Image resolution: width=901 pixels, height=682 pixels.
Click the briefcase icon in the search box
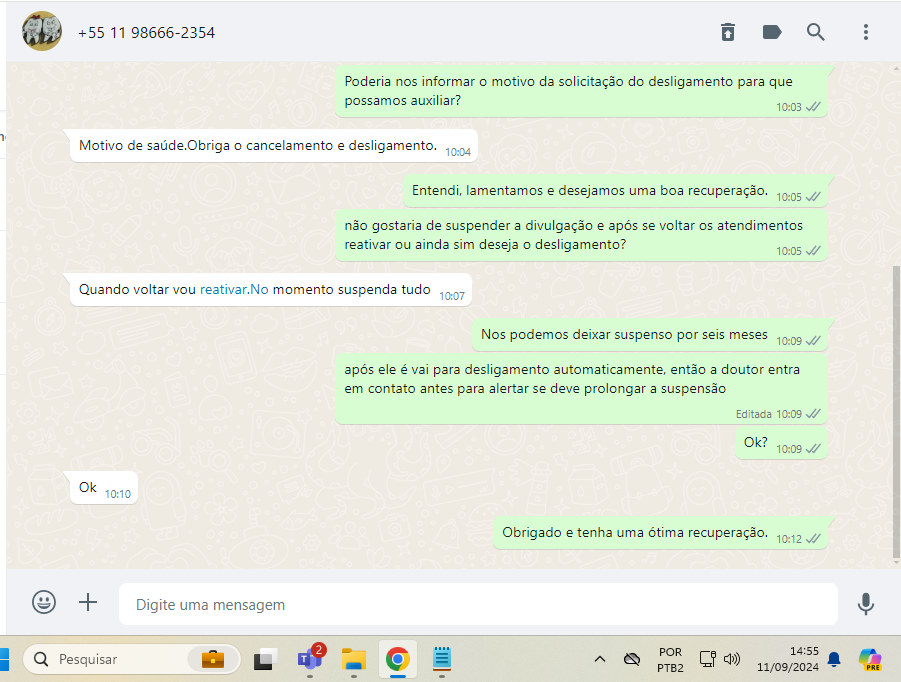click(x=213, y=659)
